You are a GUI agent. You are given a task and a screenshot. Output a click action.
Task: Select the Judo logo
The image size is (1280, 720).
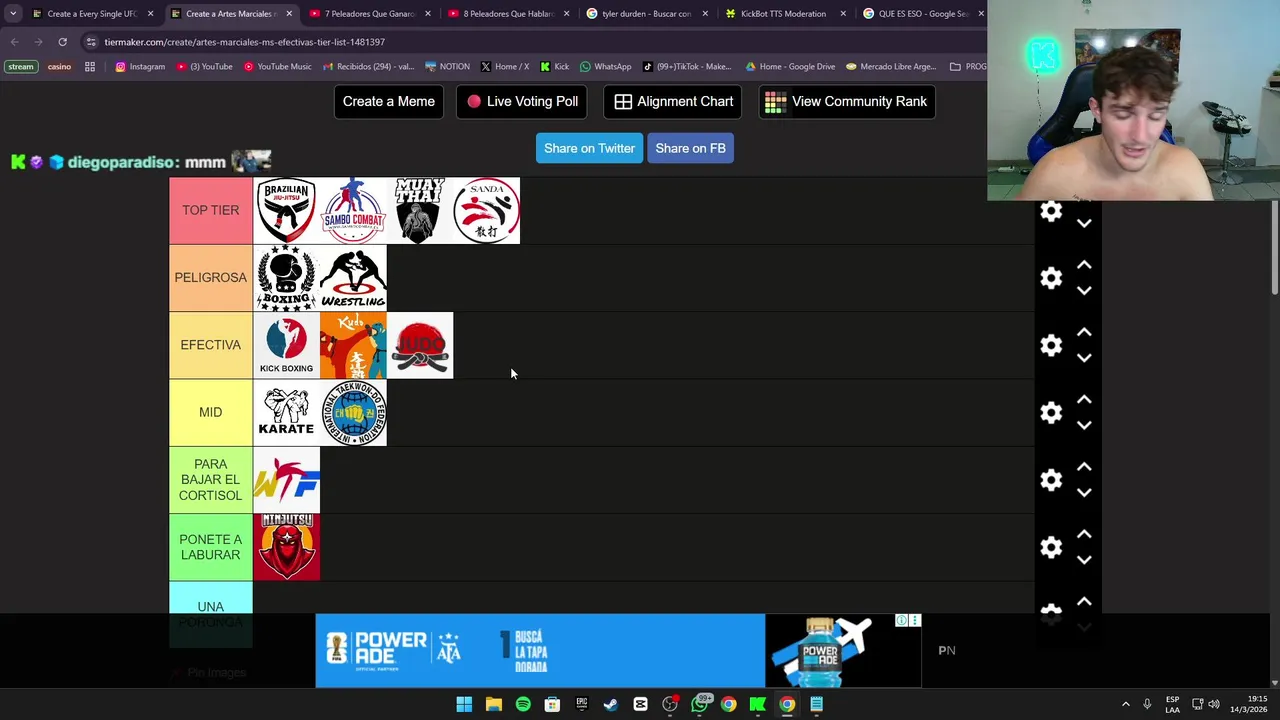tap(420, 345)
